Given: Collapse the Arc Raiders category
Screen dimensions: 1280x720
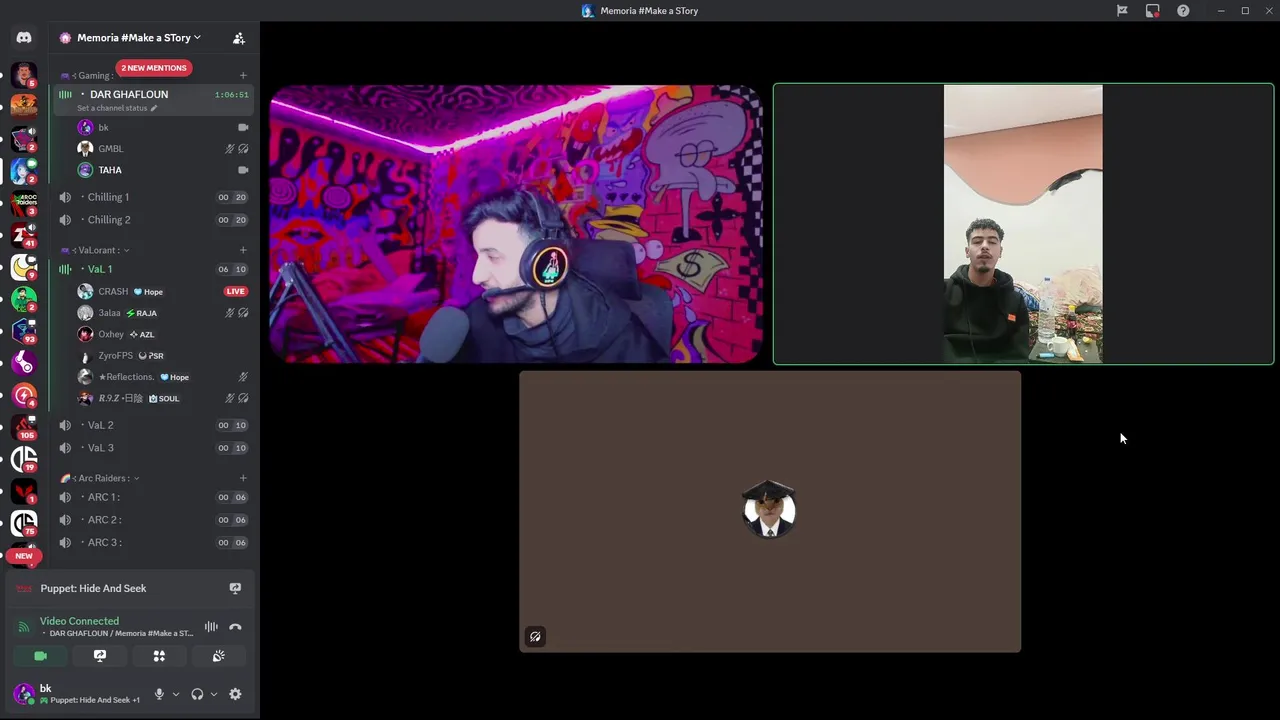Looking at the screenshot, I should pyautogui.click(x=100, y=478).
